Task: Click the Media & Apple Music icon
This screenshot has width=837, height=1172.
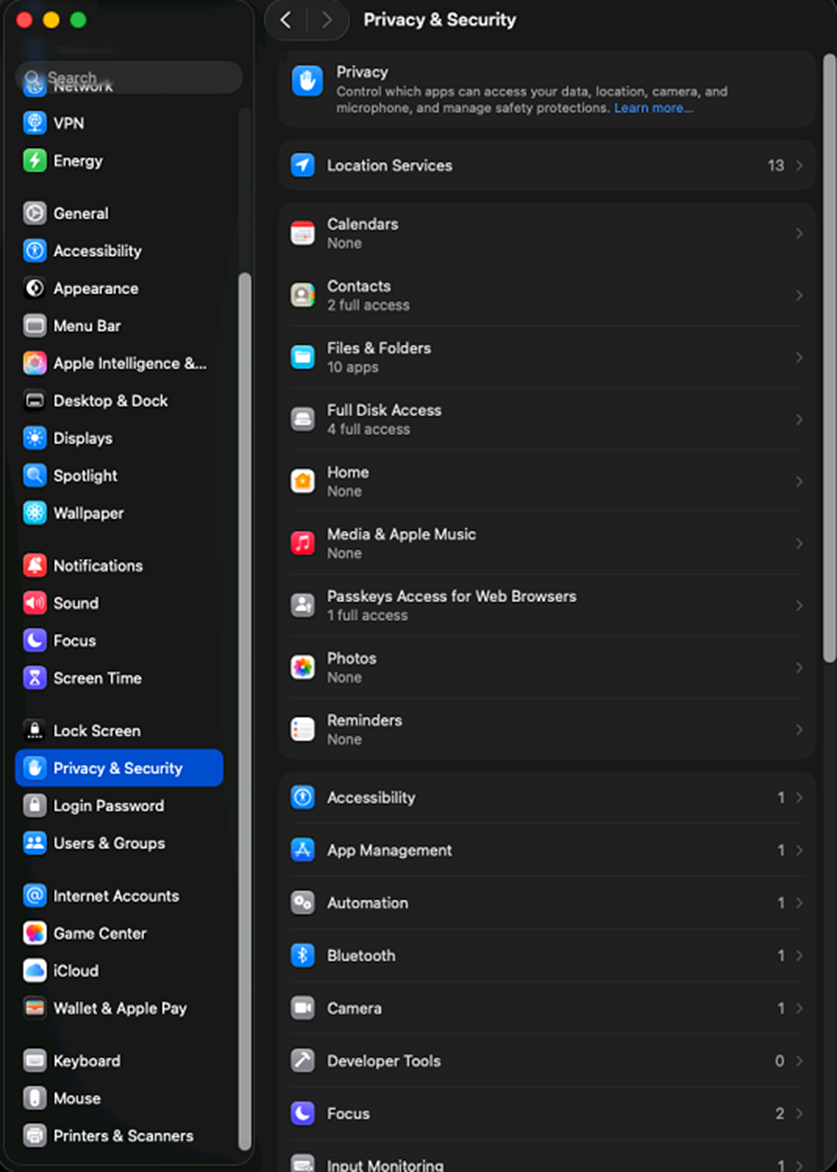Action: coord(302,544)
